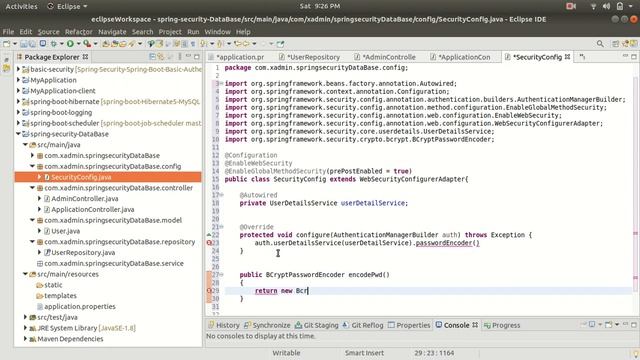Image resolution: width=640 pixels, height=360 pixels.
Task: Expand the Maven Dependencies node
Action: coord(25,339)
